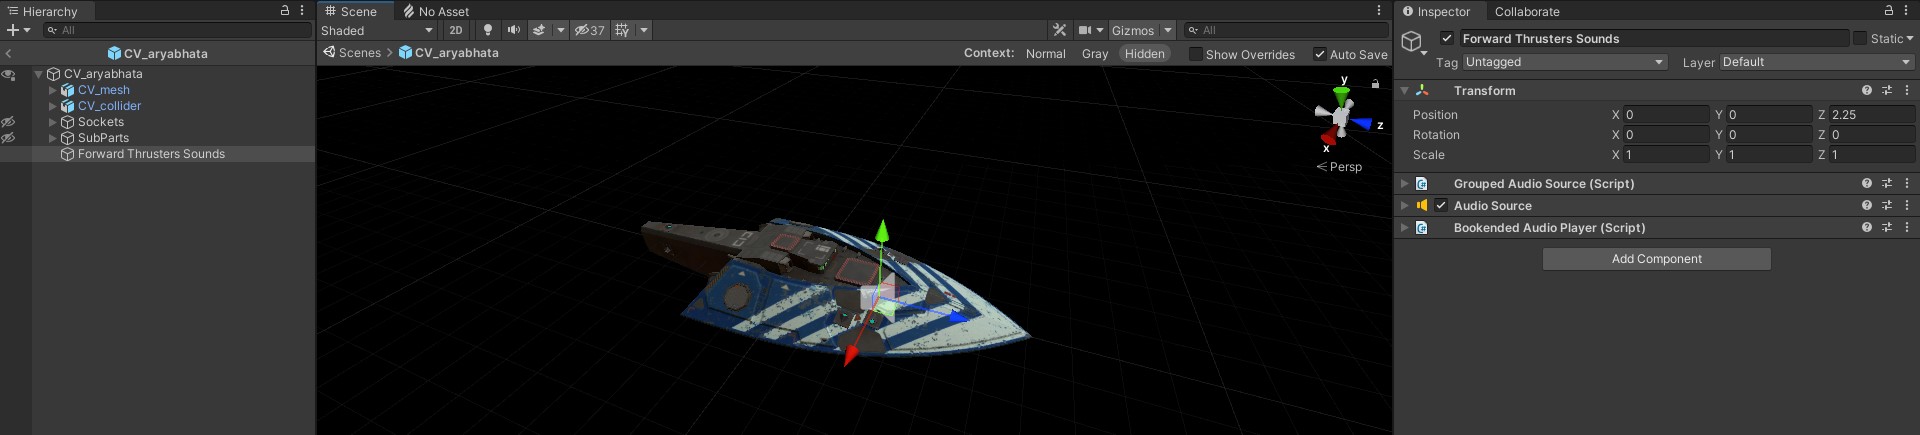Collapse the Transform component foldout
The width and height of the screenshot is (1920, 435).
tap(1405, 90)
